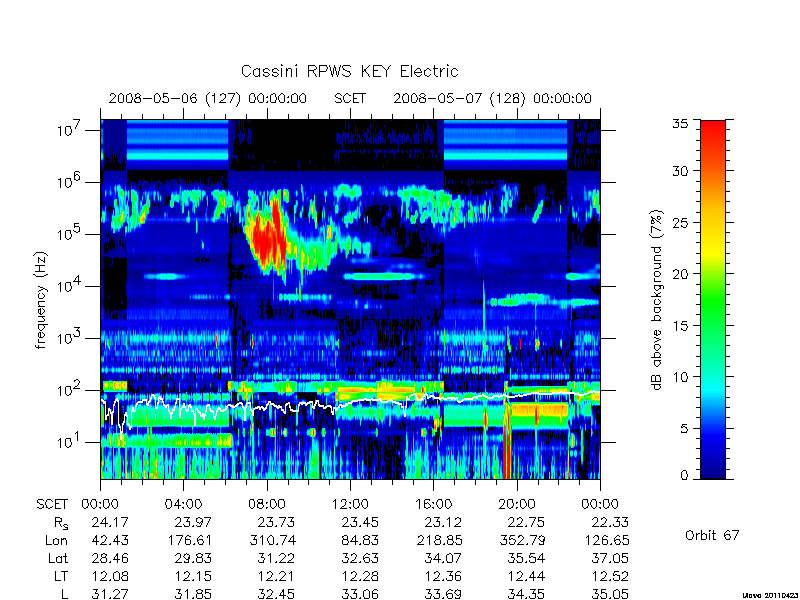Click the "Lat" row label

pyautogui.click(x=58, y=559)
